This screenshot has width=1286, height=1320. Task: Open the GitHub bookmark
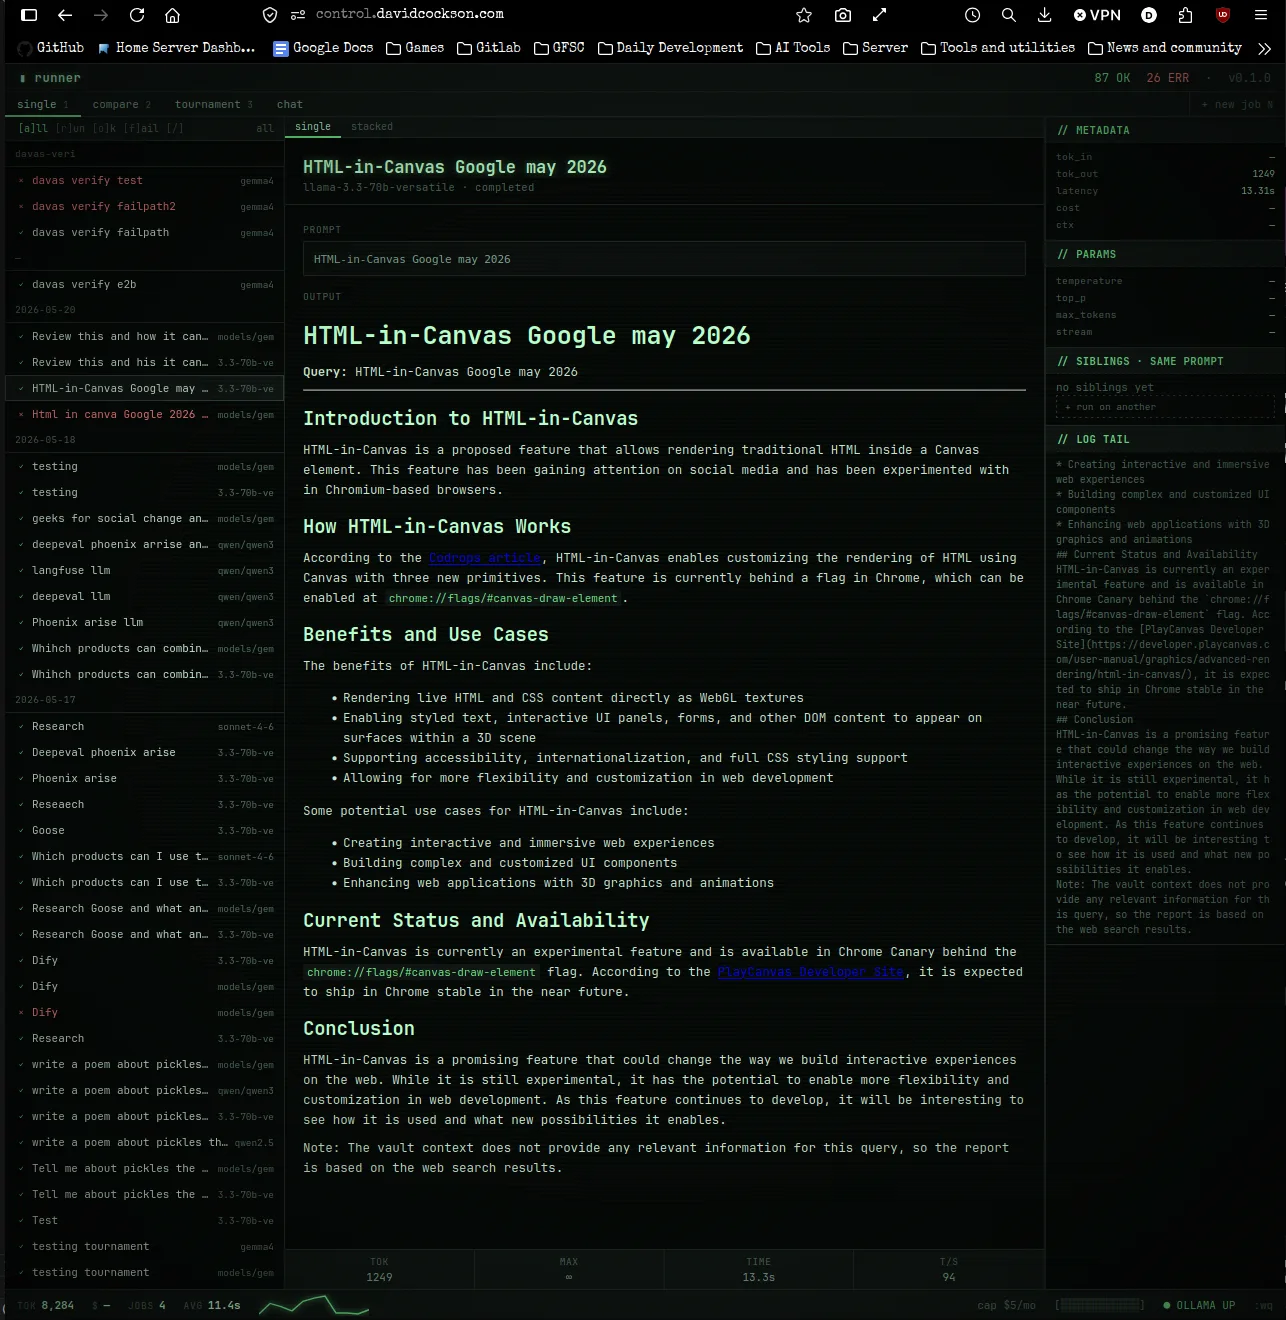tap(51, 48)
